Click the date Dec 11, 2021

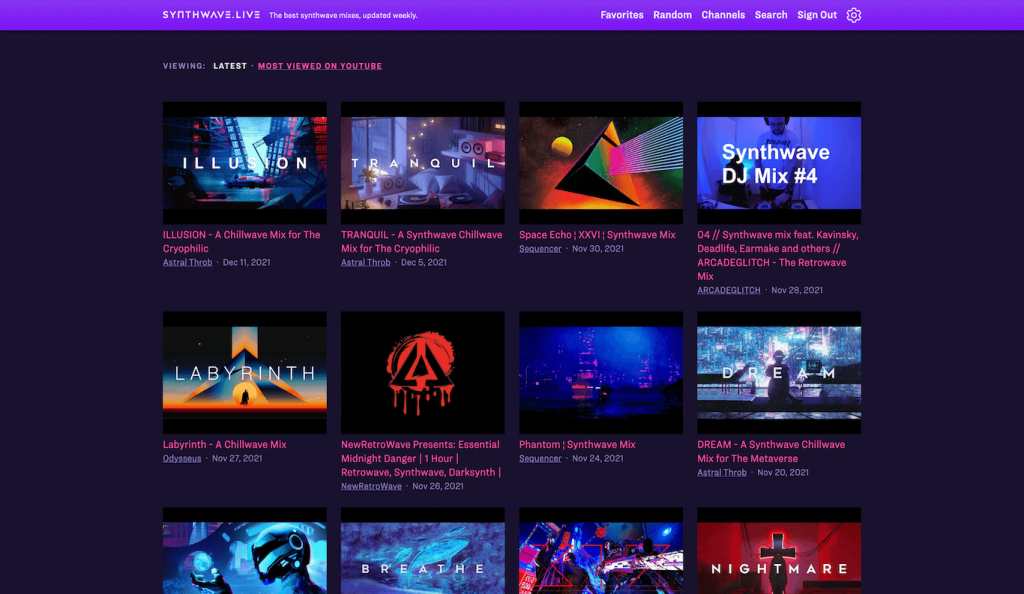246,262
